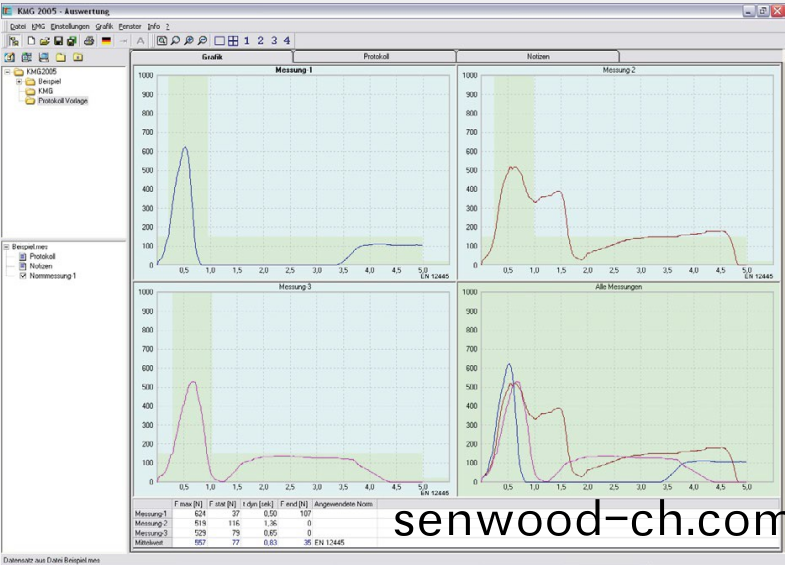Collapse the Beispiel.mes tree node

[x=6, y=246]
